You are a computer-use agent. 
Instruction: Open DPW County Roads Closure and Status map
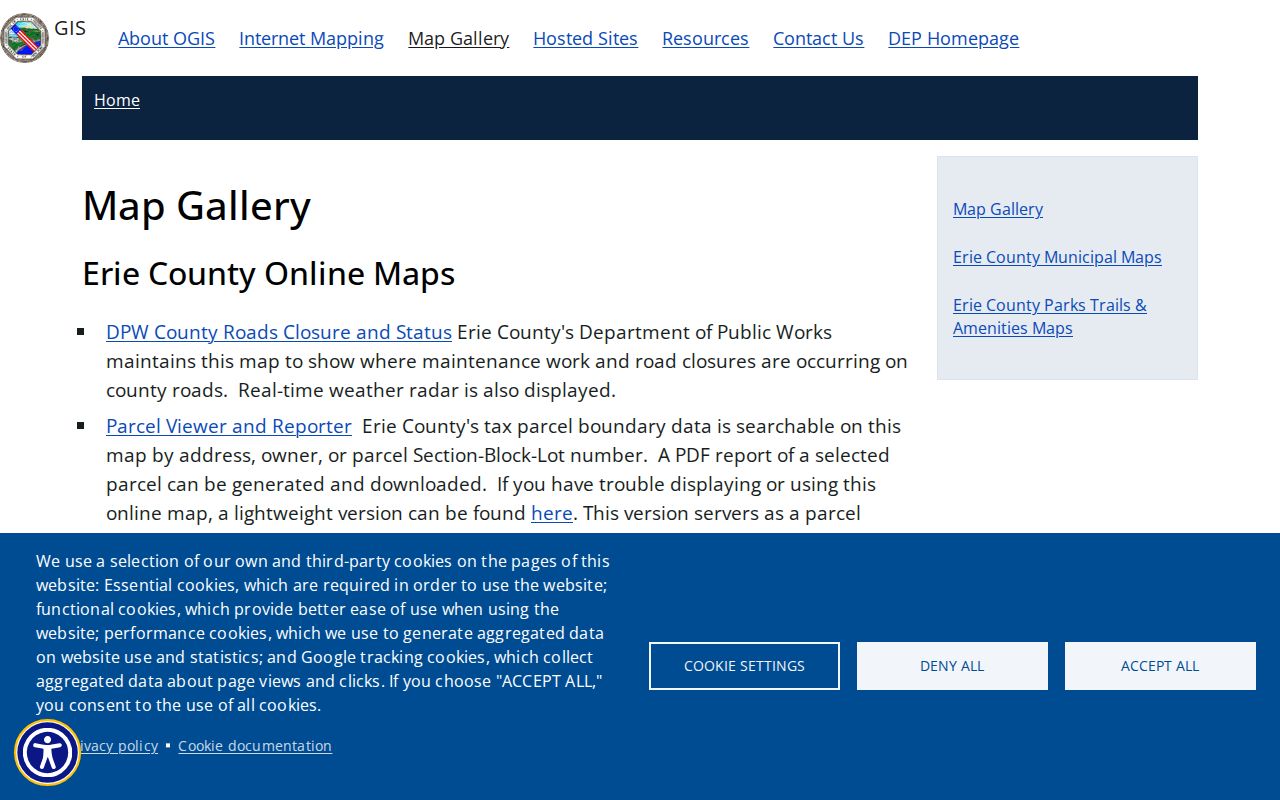279,332
